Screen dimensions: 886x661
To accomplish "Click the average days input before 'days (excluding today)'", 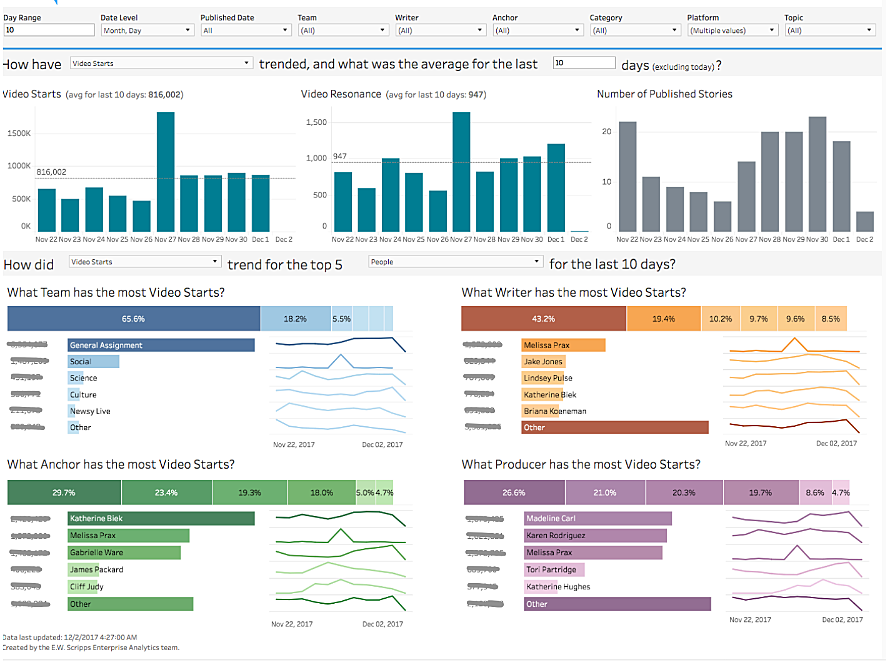I will pyautogui.click(x=583, y=63).
